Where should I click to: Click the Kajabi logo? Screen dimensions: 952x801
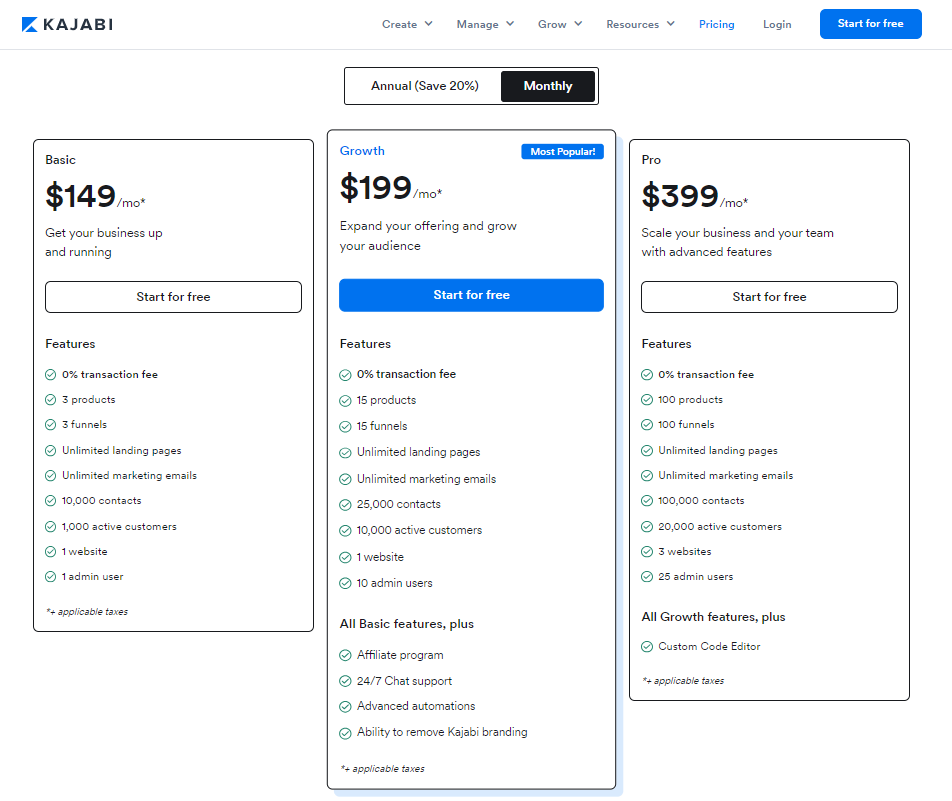(67, 24)
